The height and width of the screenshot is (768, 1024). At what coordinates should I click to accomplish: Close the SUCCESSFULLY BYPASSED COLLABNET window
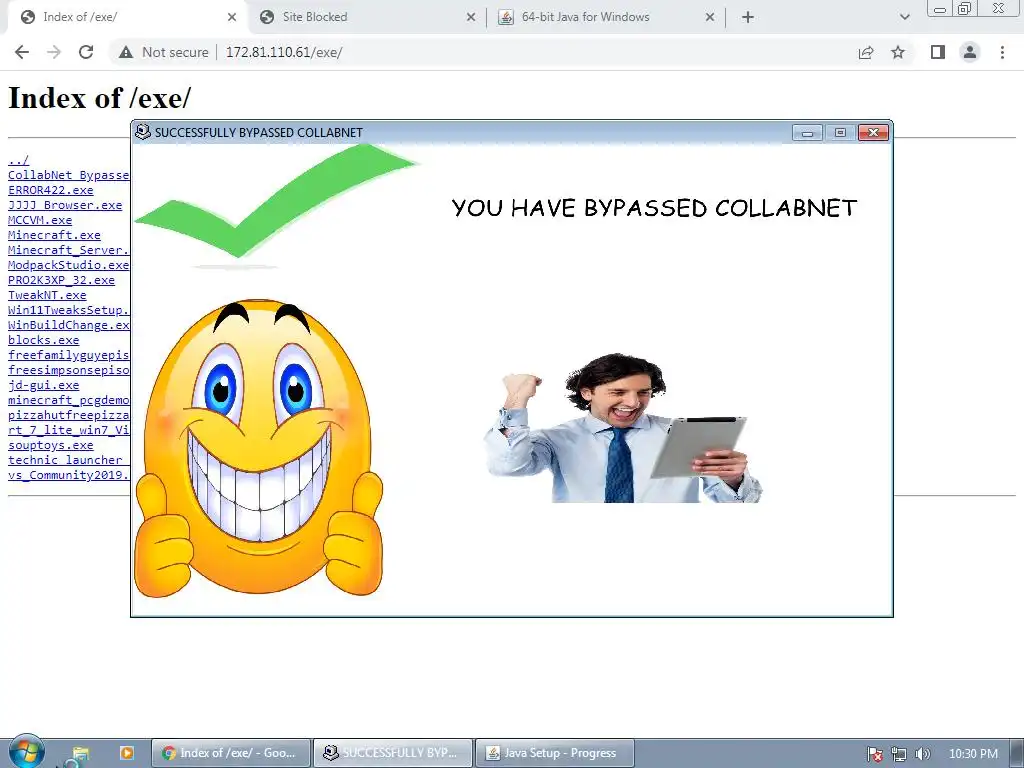pyautogui.click(x=873, y=133)
